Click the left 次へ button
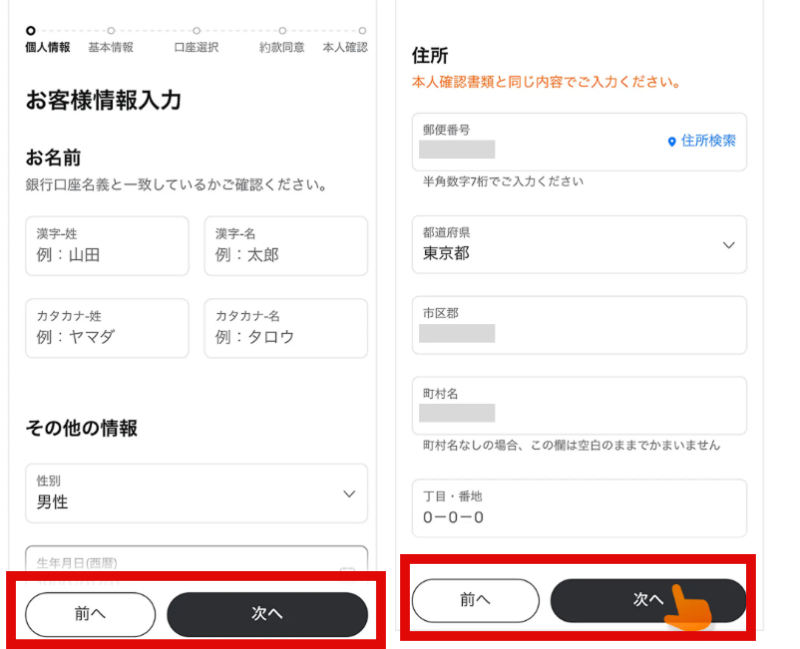This screenshot has height=649, width=800. point(267,614)
